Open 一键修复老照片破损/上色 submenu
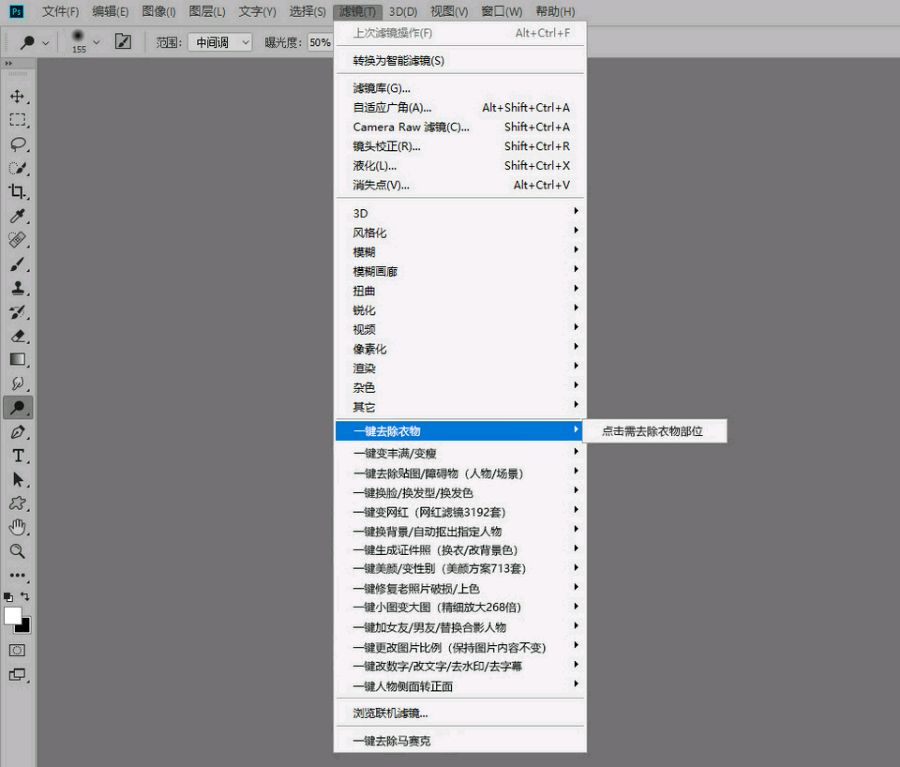 (460, 588)
